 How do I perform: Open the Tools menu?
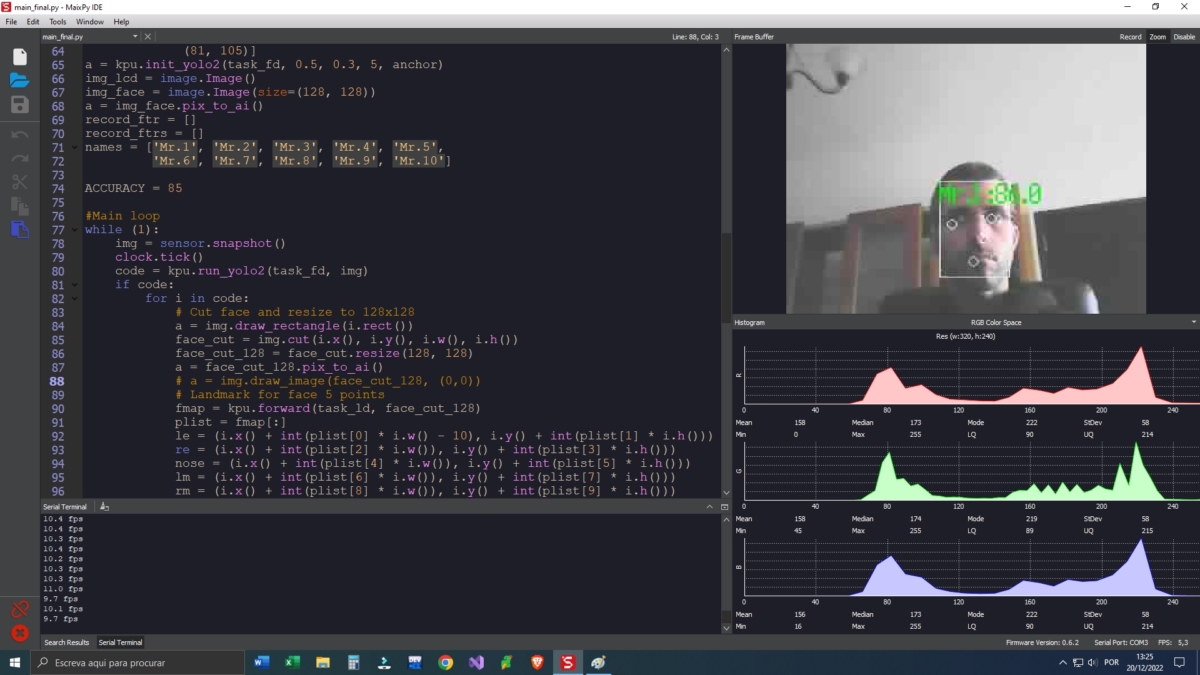58,21
